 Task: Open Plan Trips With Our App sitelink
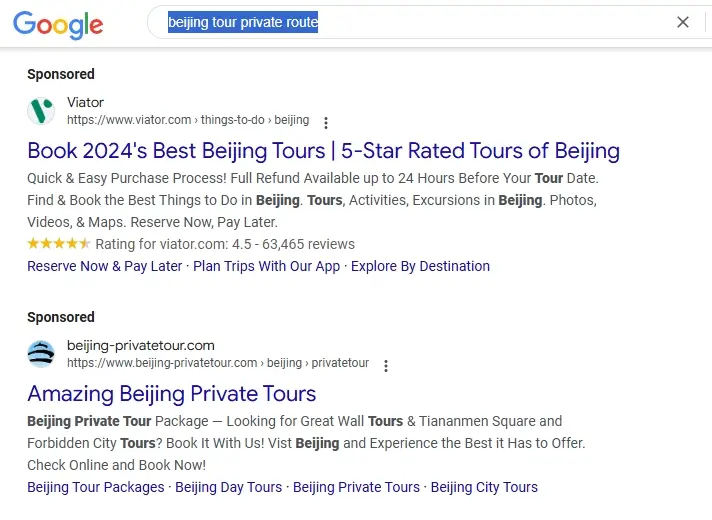267,266
